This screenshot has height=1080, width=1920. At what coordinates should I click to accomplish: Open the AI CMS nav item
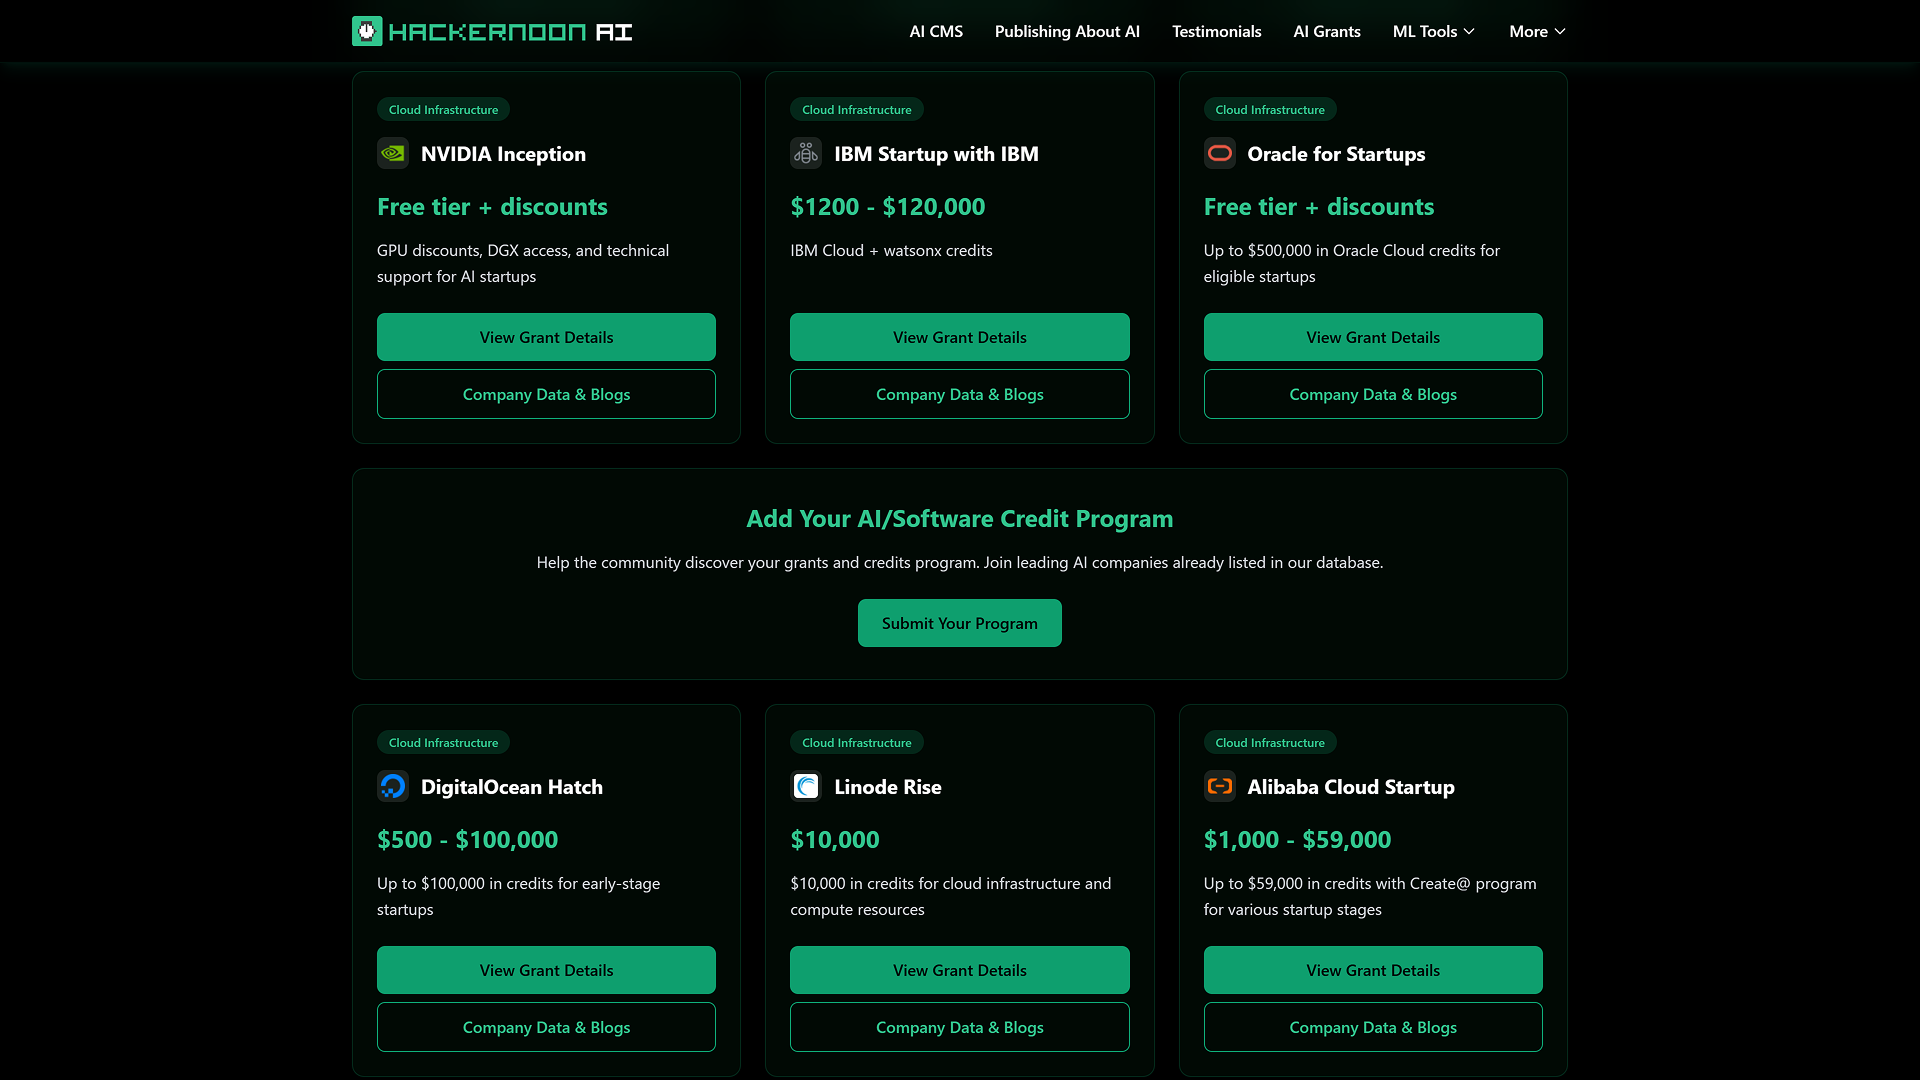pyautogui.click(x=936, y=32)
